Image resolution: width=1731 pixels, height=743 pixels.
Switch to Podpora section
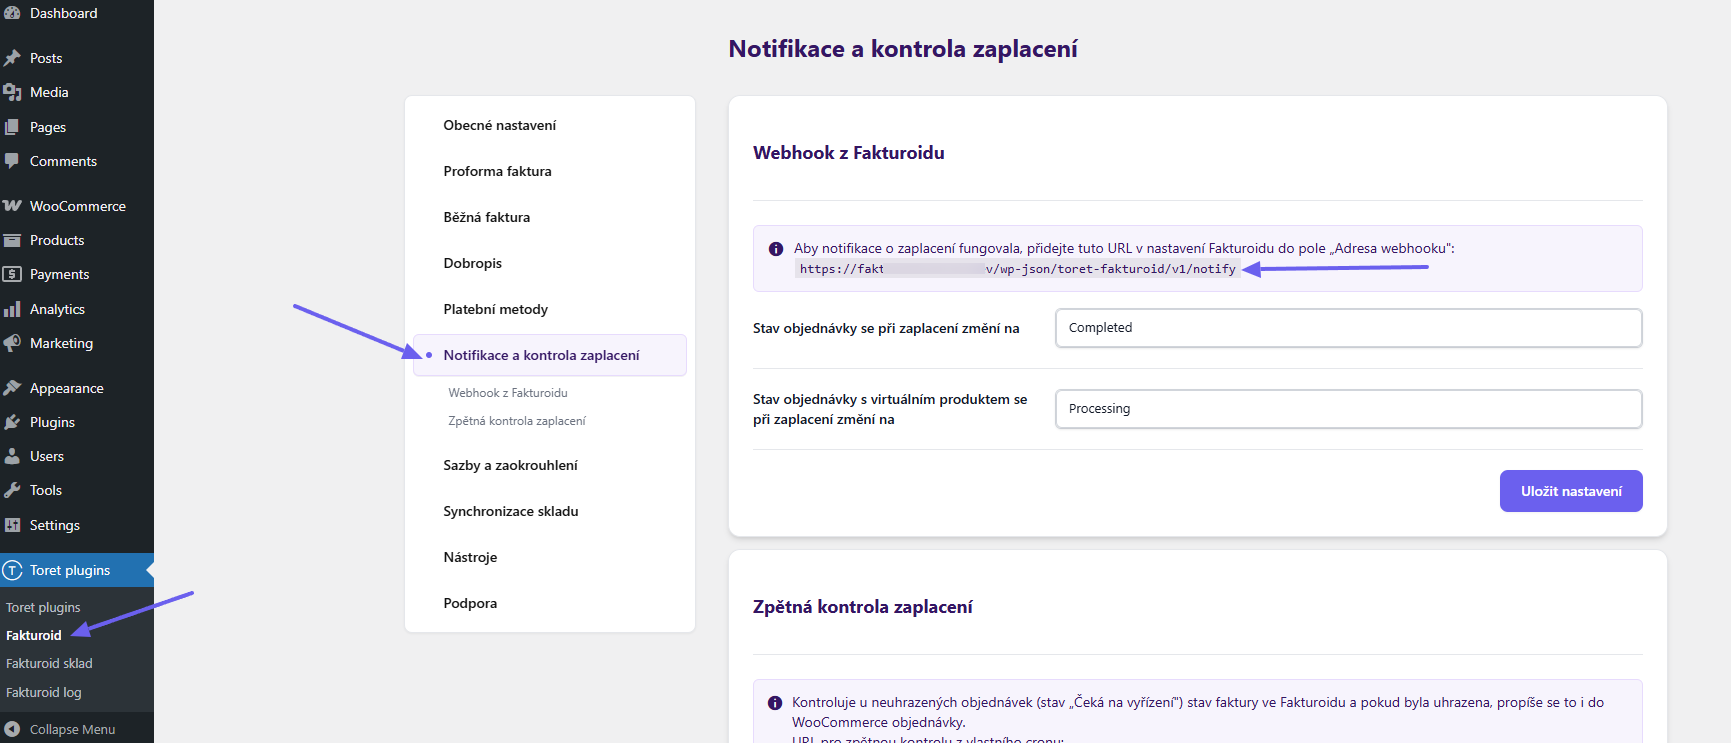pos(471,603)
